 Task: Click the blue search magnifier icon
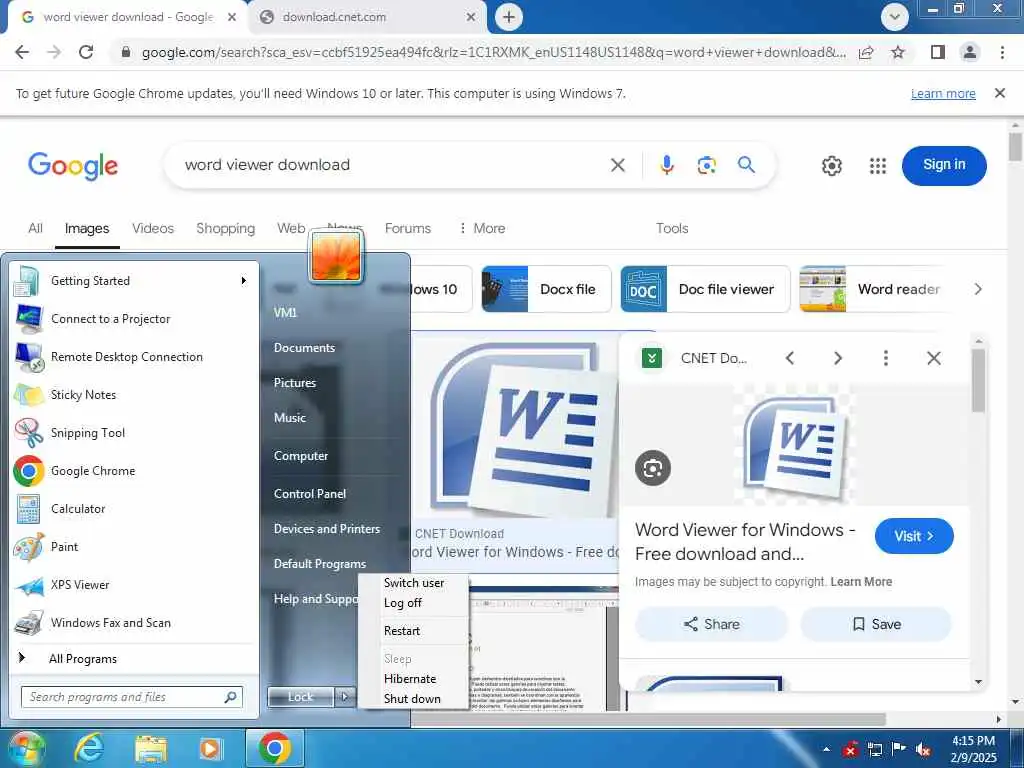[746, 165]
